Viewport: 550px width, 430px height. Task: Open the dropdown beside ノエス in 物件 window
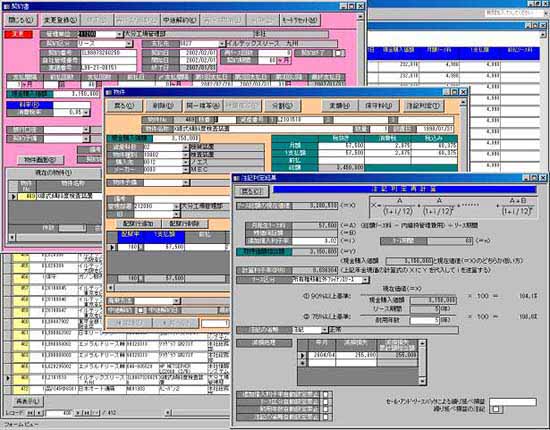click(186, 162)
